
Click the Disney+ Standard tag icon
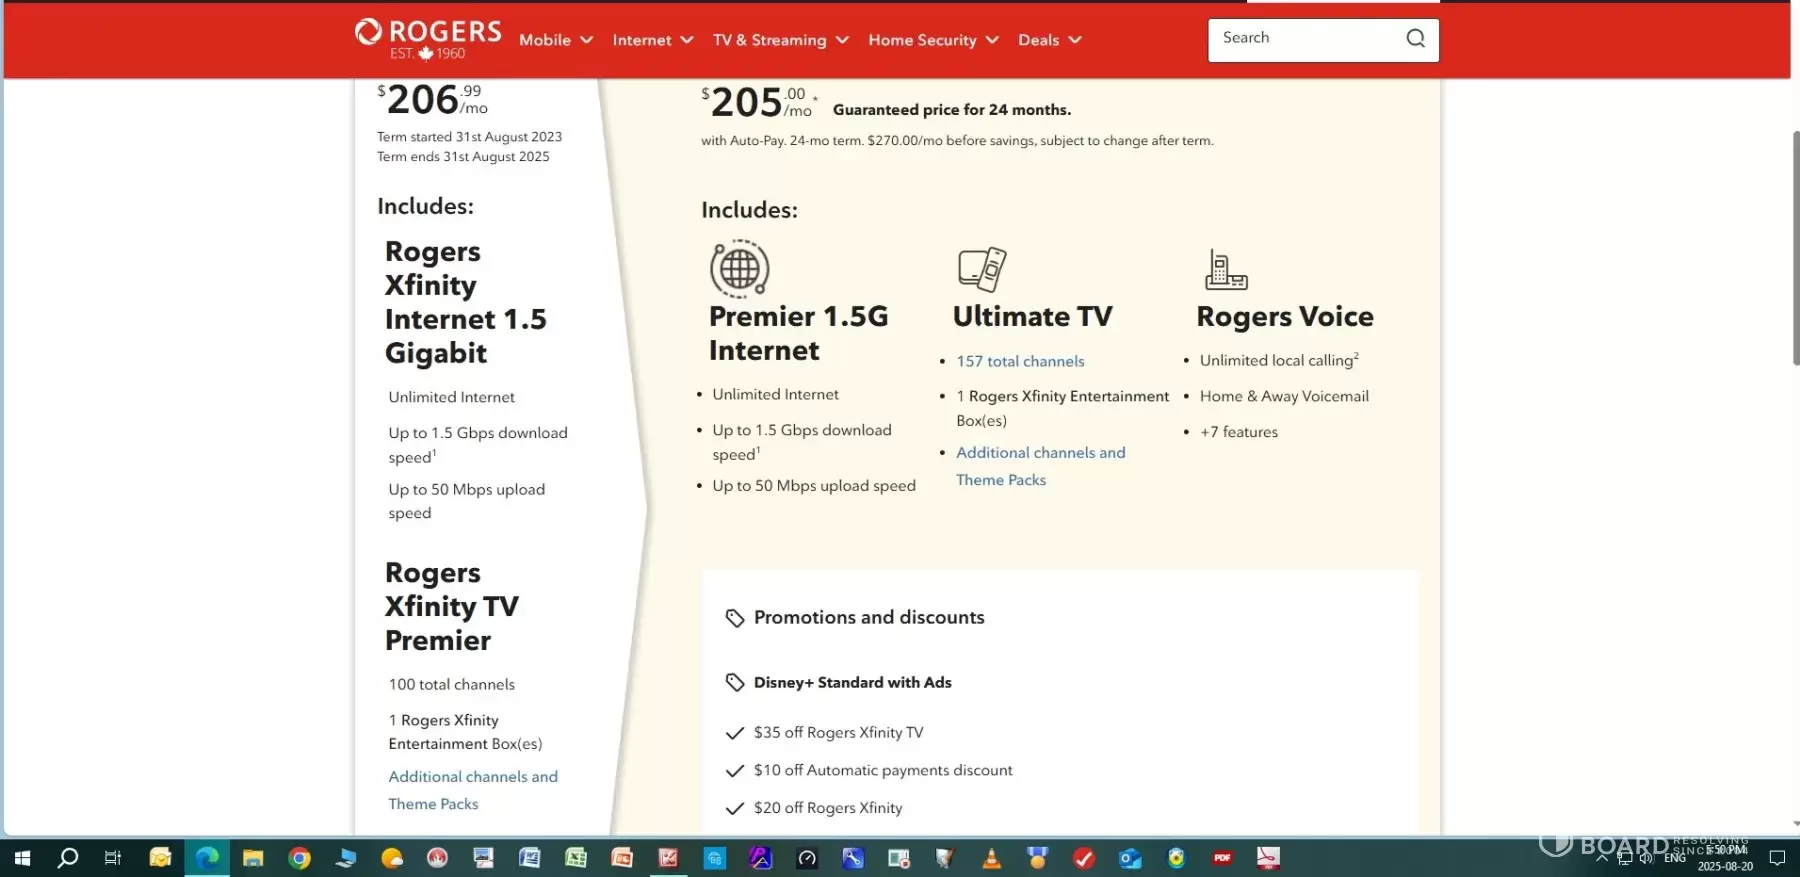click(x=735, y=683)
